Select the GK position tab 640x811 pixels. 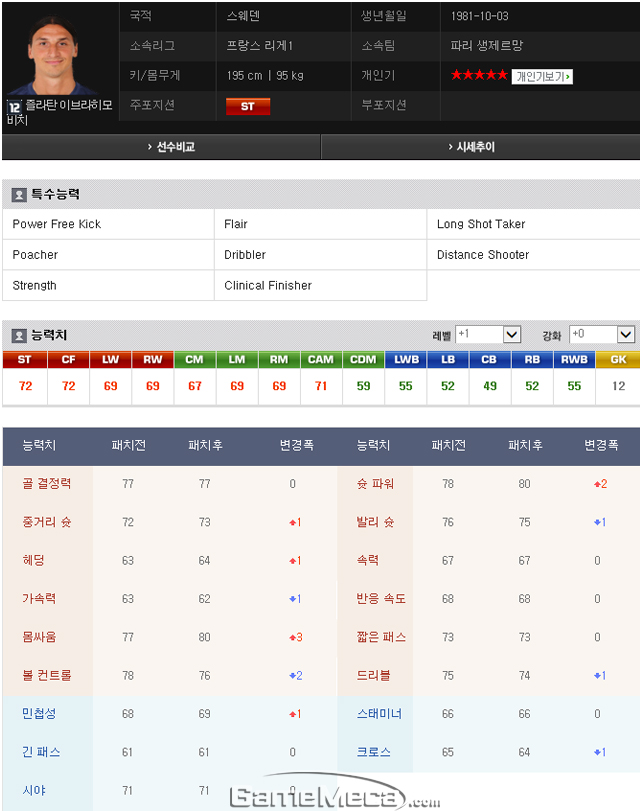(x=618, y=359)
